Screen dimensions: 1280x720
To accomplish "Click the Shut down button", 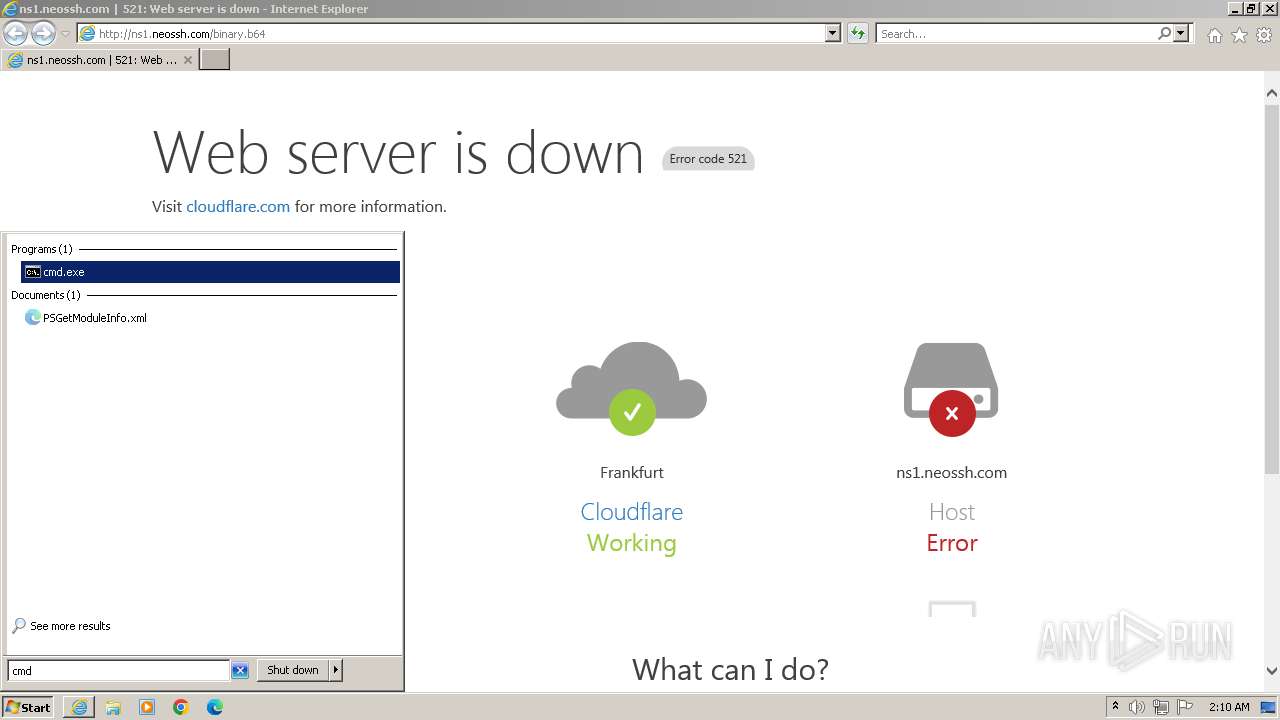I will tap(293, 671).
